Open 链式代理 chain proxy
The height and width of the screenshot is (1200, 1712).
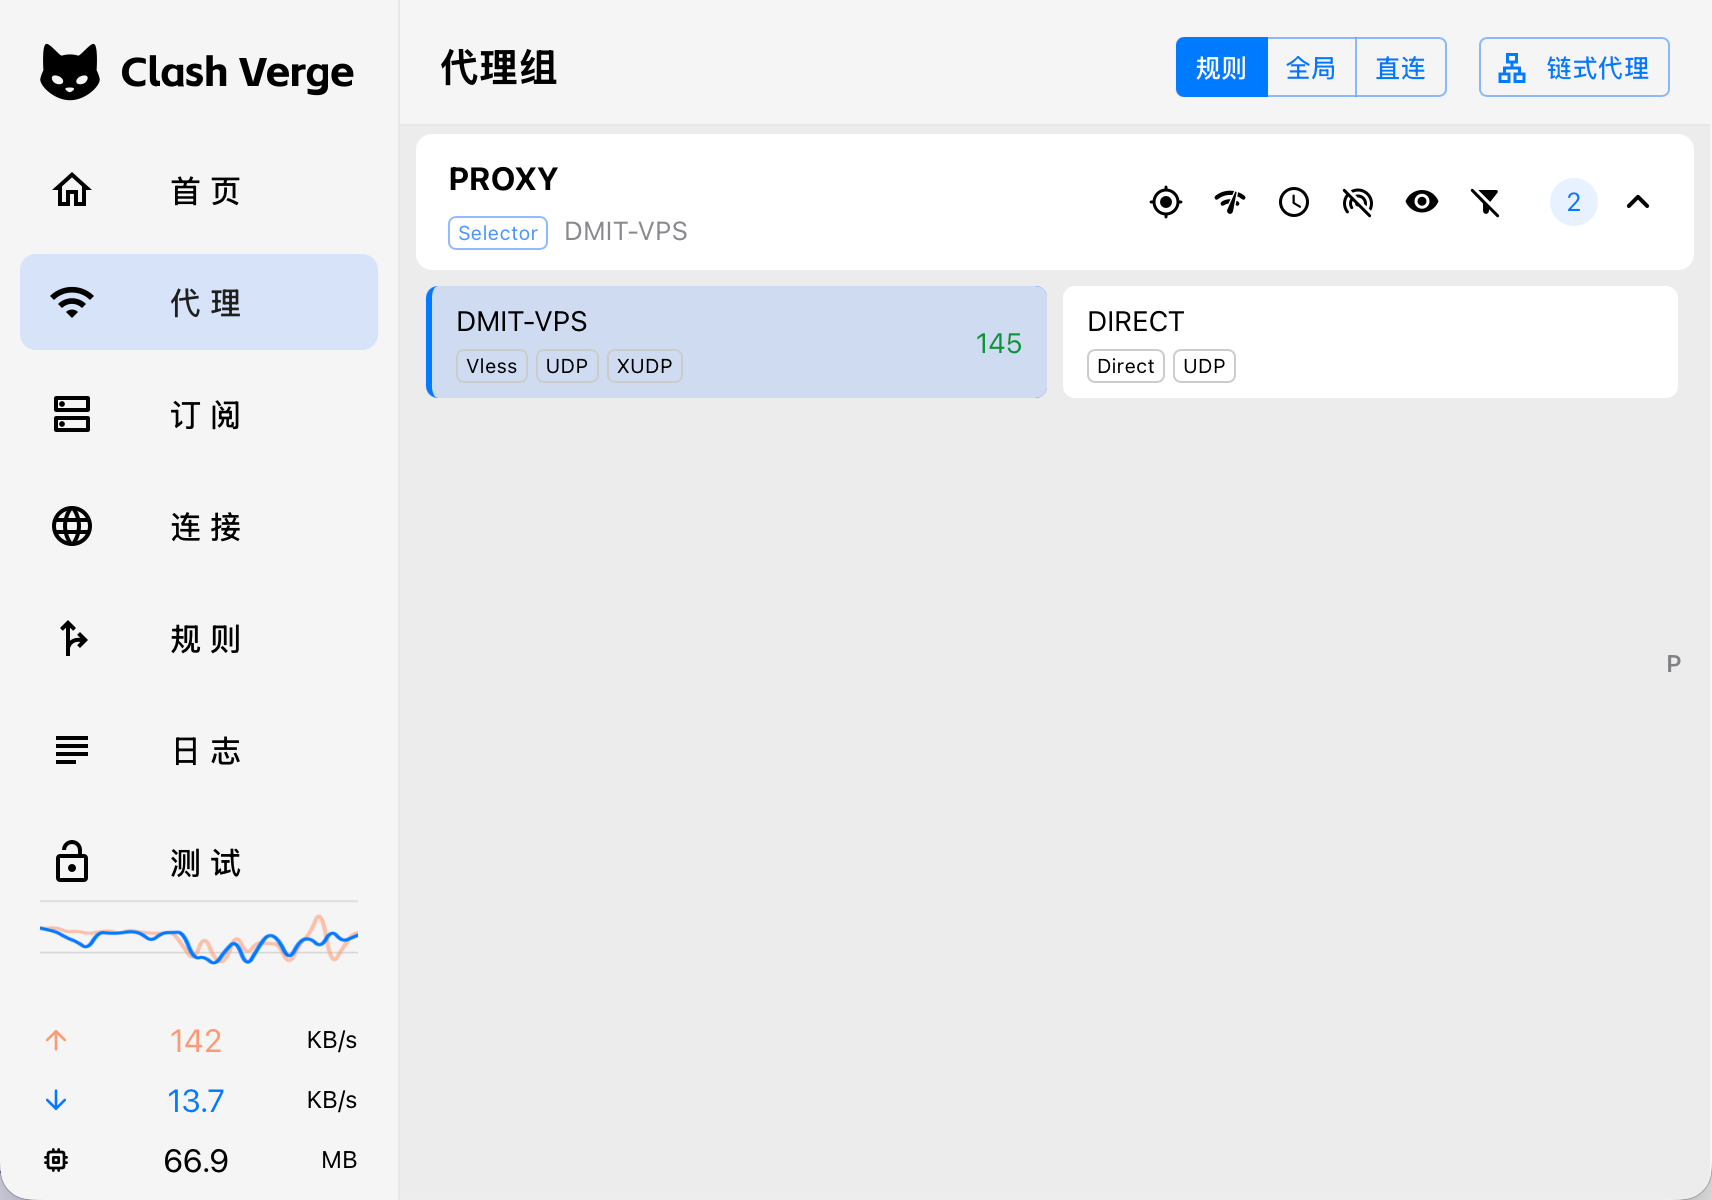point(1574,67)
